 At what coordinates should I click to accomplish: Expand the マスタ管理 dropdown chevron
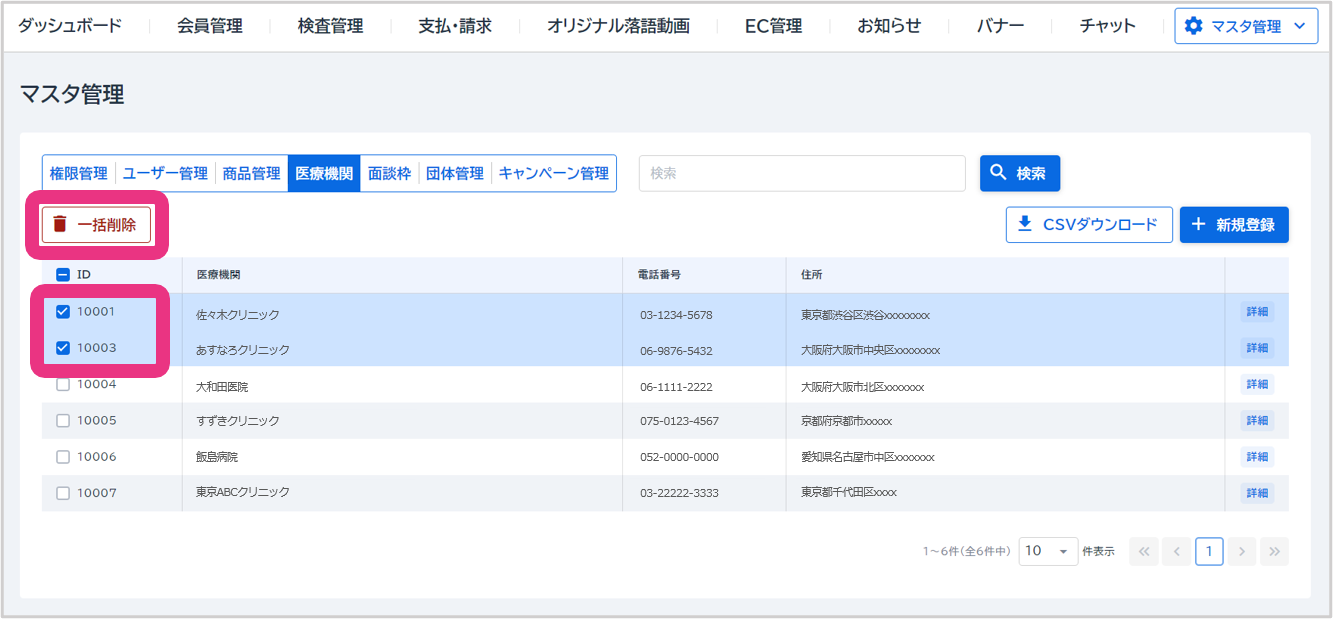(x=1299, y=26)
